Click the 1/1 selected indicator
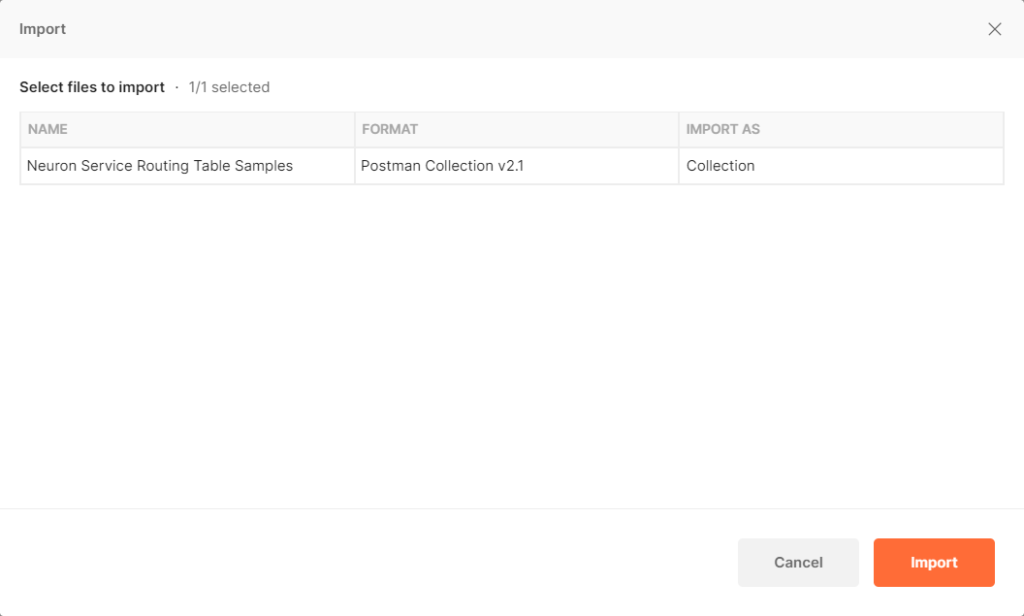The width and height of the screenshot is (1024, 616). pos(229,87)
